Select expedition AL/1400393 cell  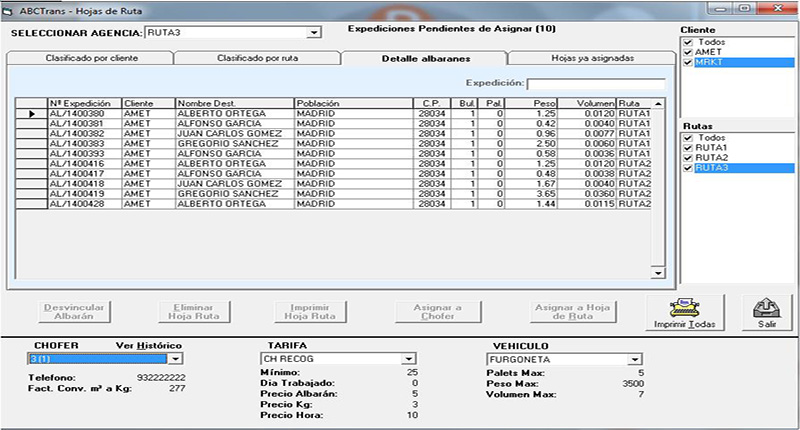point(85,154)
